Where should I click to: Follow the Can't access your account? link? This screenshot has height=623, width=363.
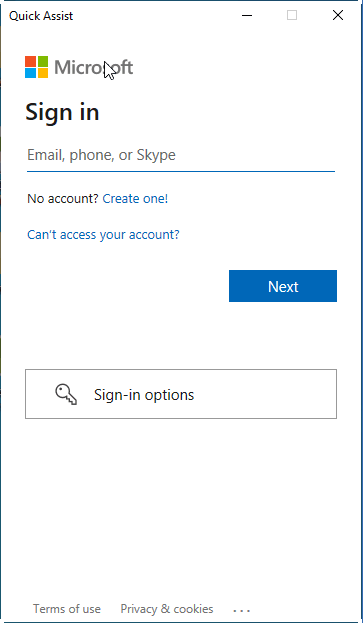coord(103,234)
